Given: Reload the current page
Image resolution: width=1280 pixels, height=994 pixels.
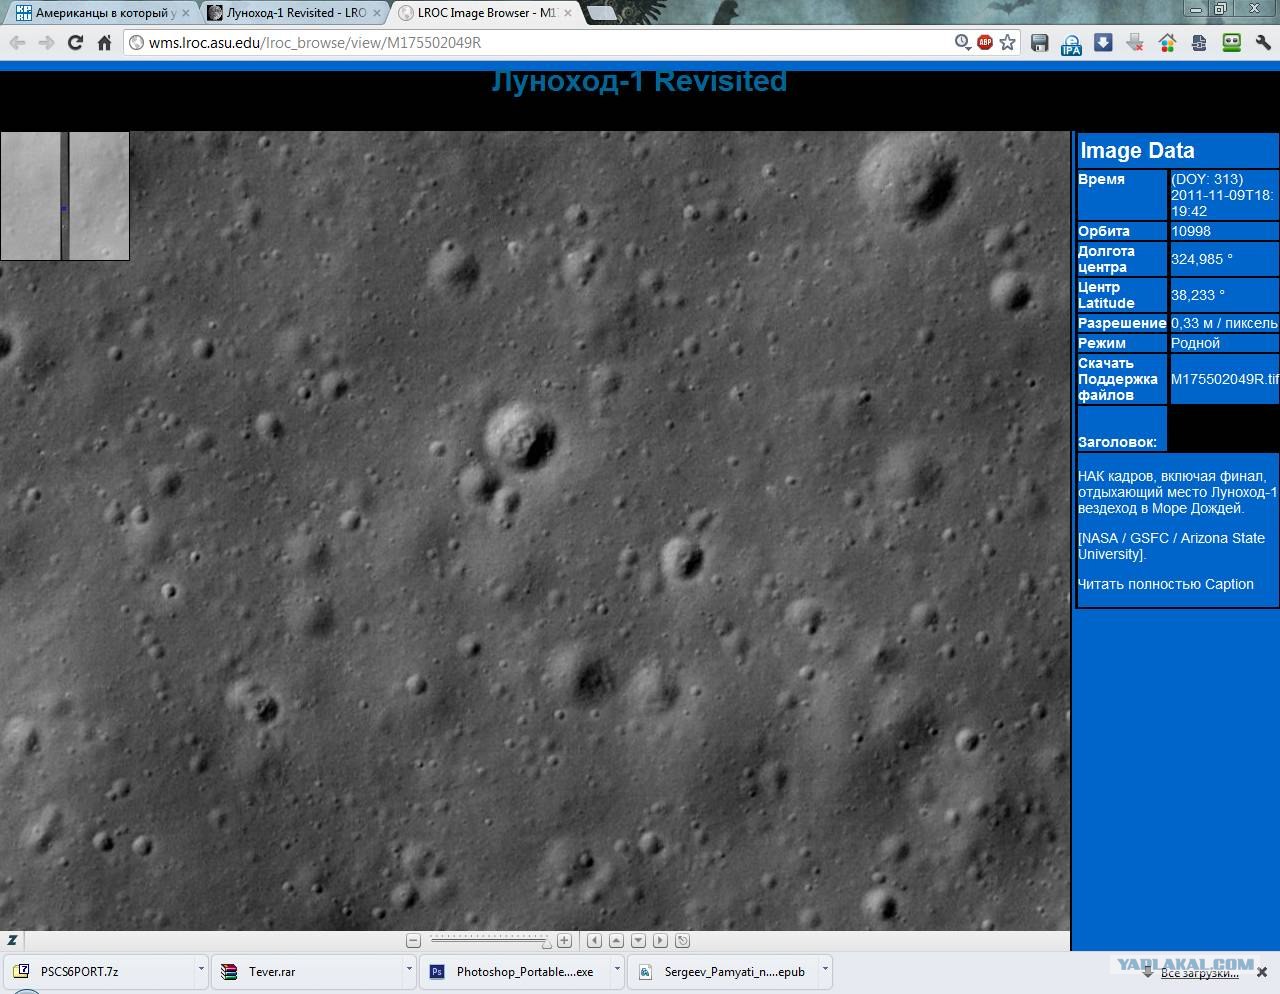Looking at the screenshot, I should pyautogui.click(x=75, y=43).
